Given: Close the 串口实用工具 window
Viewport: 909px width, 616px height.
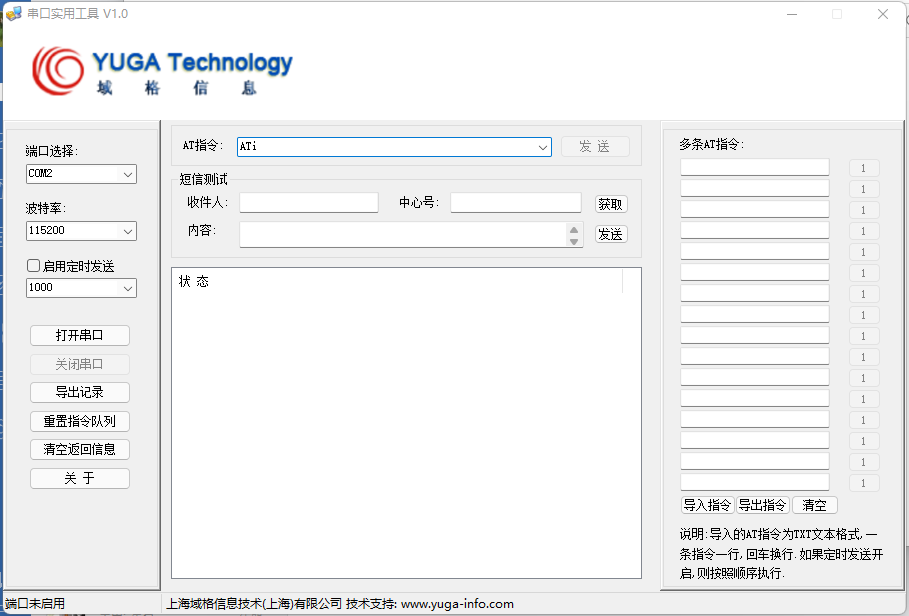Looking at the screenshot, I should pos(883,14).
